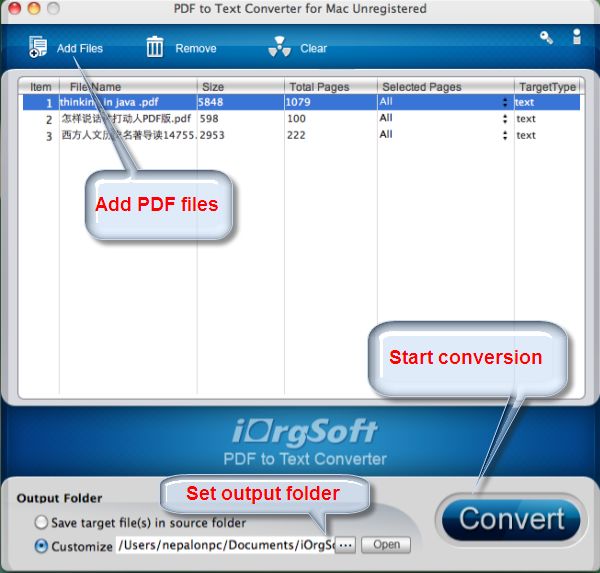600x573 pixels.
Task: Click size value 2953
Action: (212, 135)
